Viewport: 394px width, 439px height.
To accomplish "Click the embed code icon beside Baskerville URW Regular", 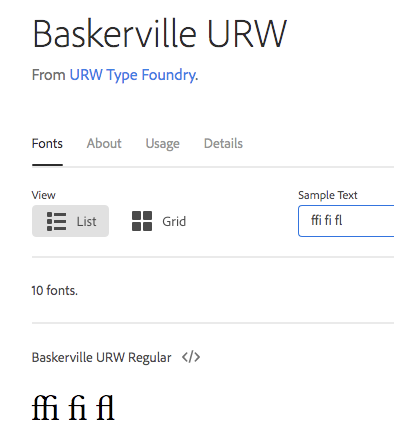I will point(191,357).
